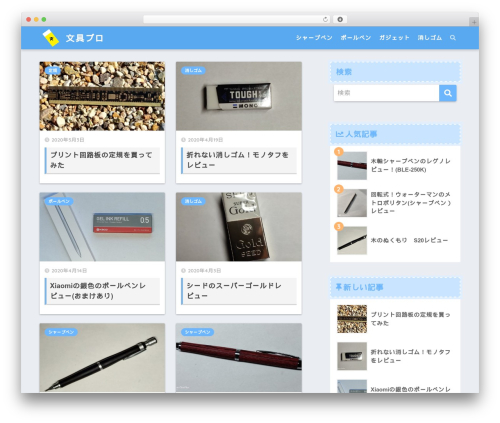Click the 検索 sidebar widget heading
This screenshot has height=423, width=500.
pos(344,72)
